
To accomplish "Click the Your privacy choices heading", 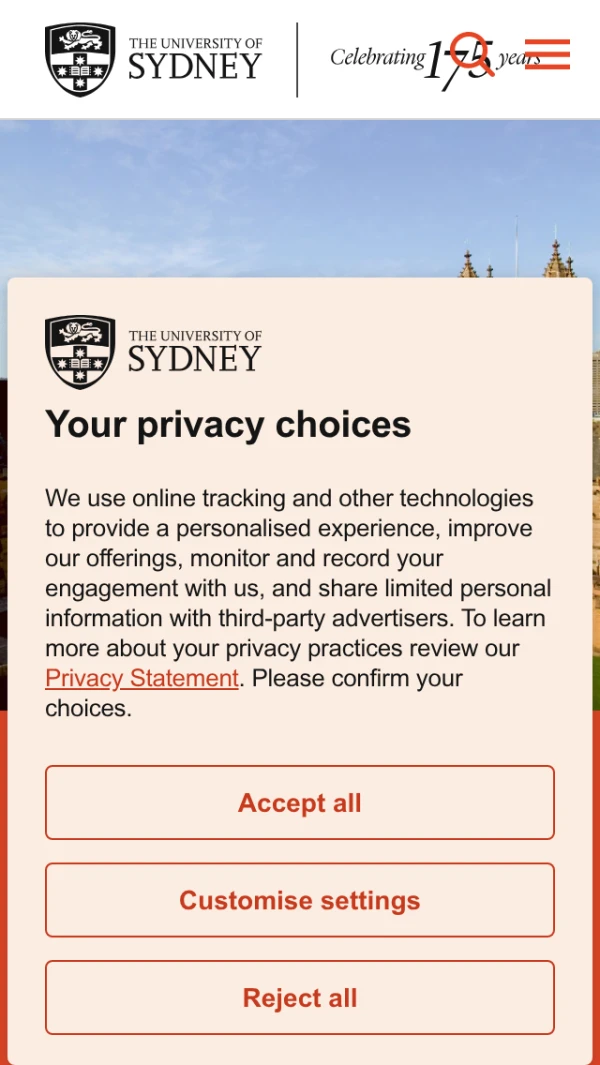I will [x=228, y=424].
